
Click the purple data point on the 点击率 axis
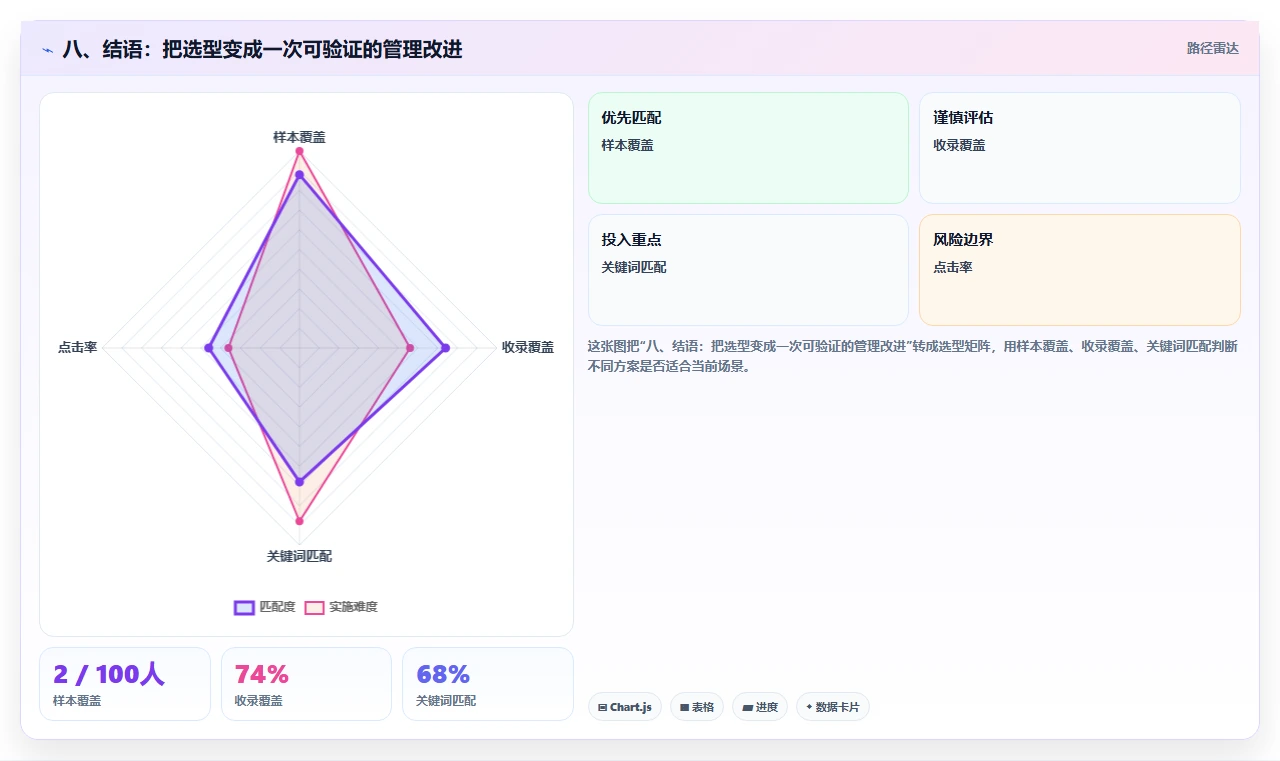pyautogui.click(x=208, y=348)
